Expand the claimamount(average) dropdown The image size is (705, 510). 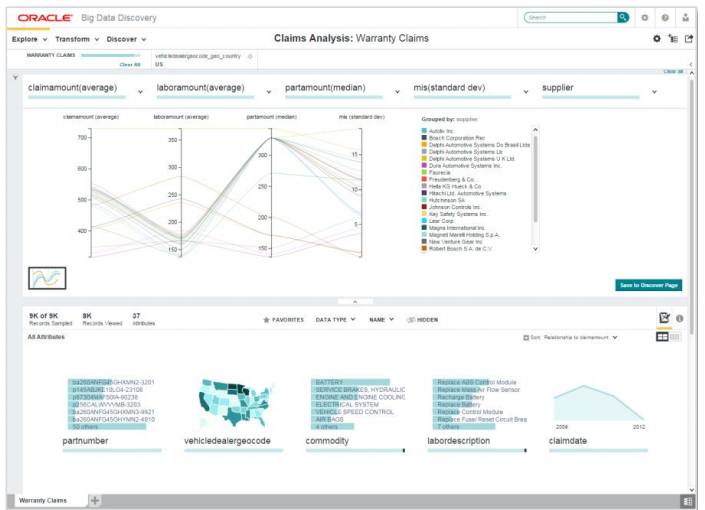(140, 91)
